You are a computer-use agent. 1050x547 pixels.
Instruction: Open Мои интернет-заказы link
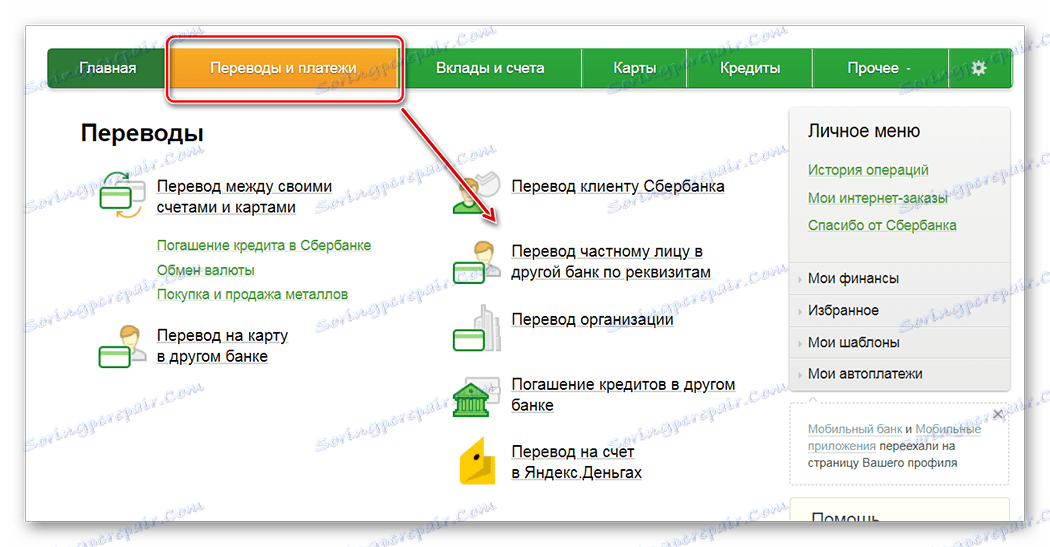pos(878,198)
